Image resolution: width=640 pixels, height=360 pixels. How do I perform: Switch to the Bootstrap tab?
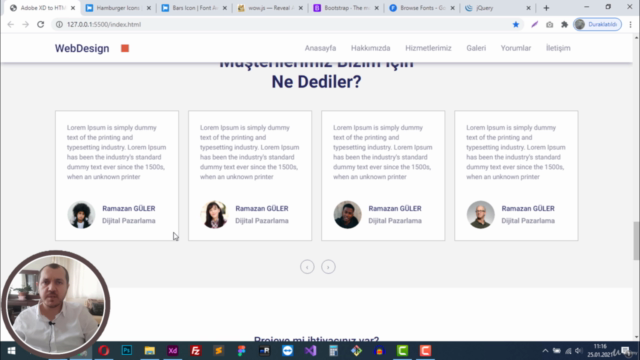click(x=346, y=8)
